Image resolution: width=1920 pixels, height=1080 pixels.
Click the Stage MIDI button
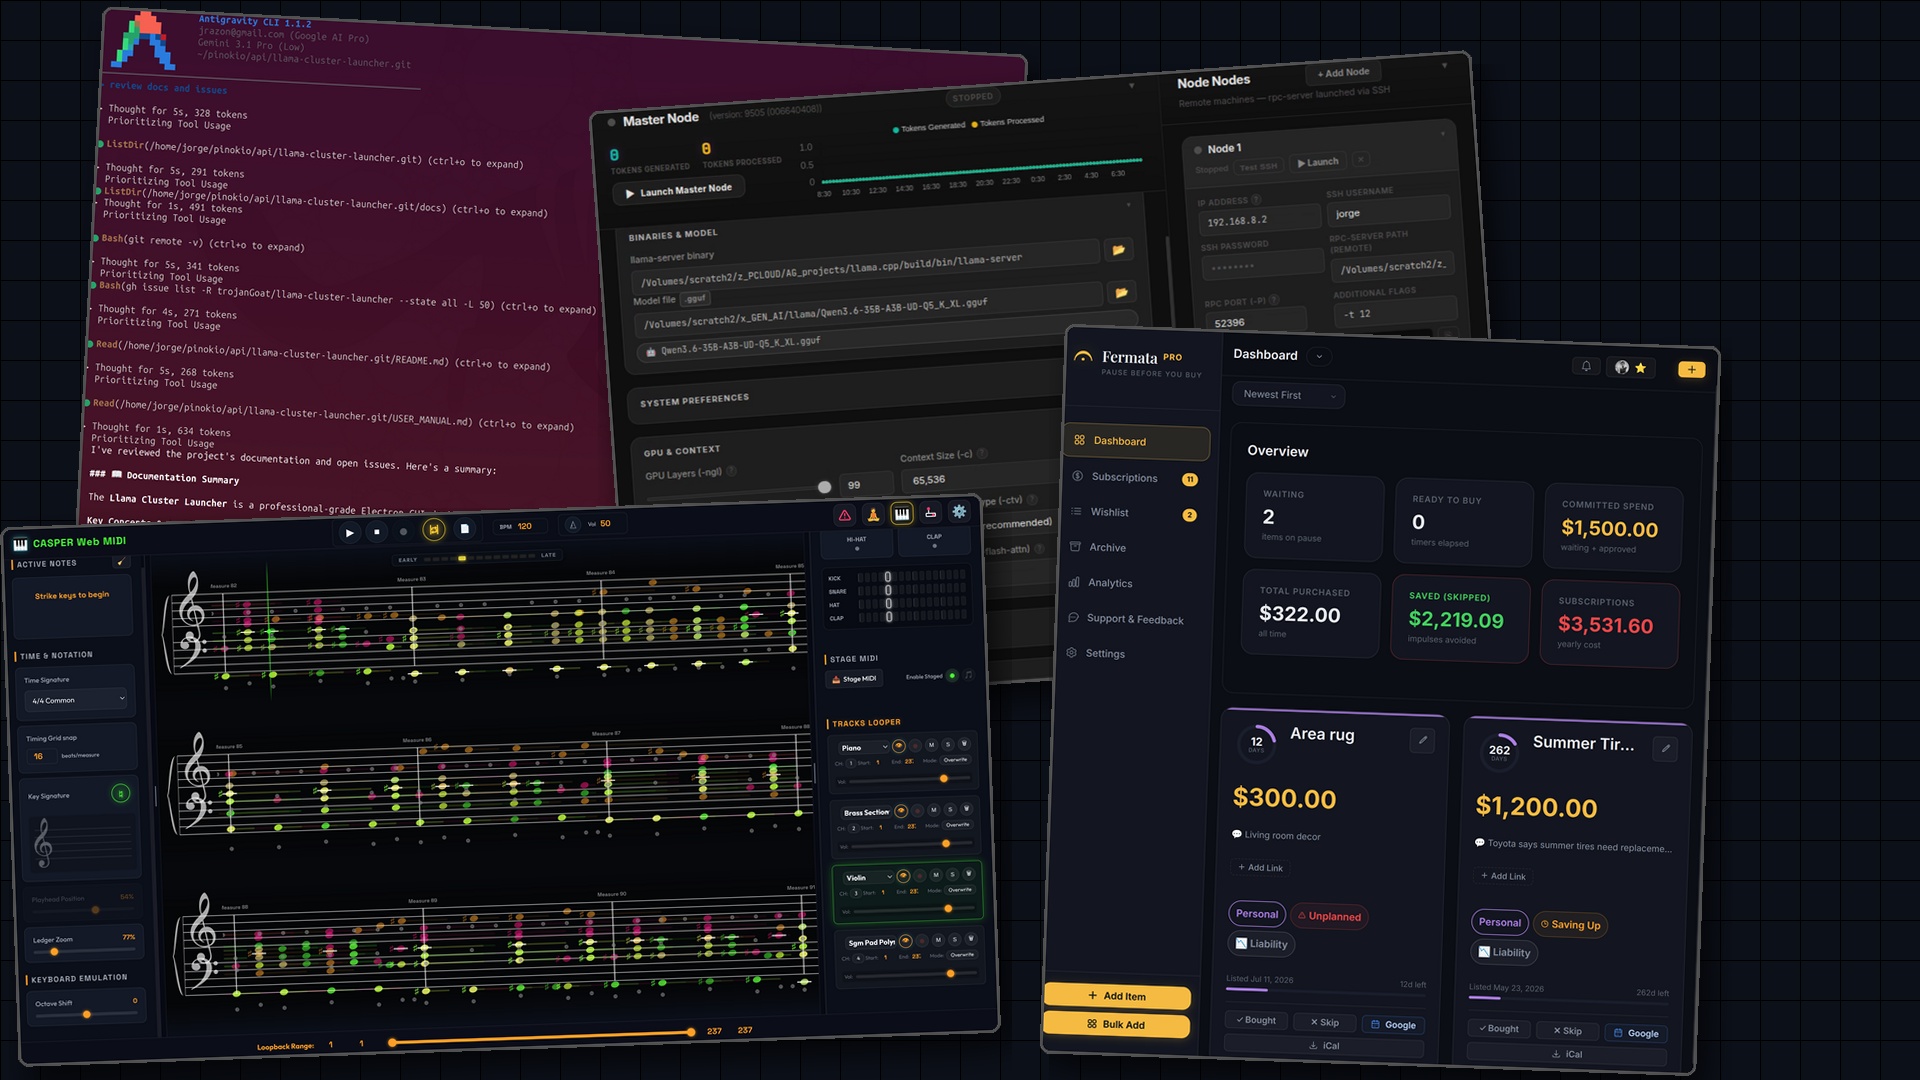click(855, 679)
